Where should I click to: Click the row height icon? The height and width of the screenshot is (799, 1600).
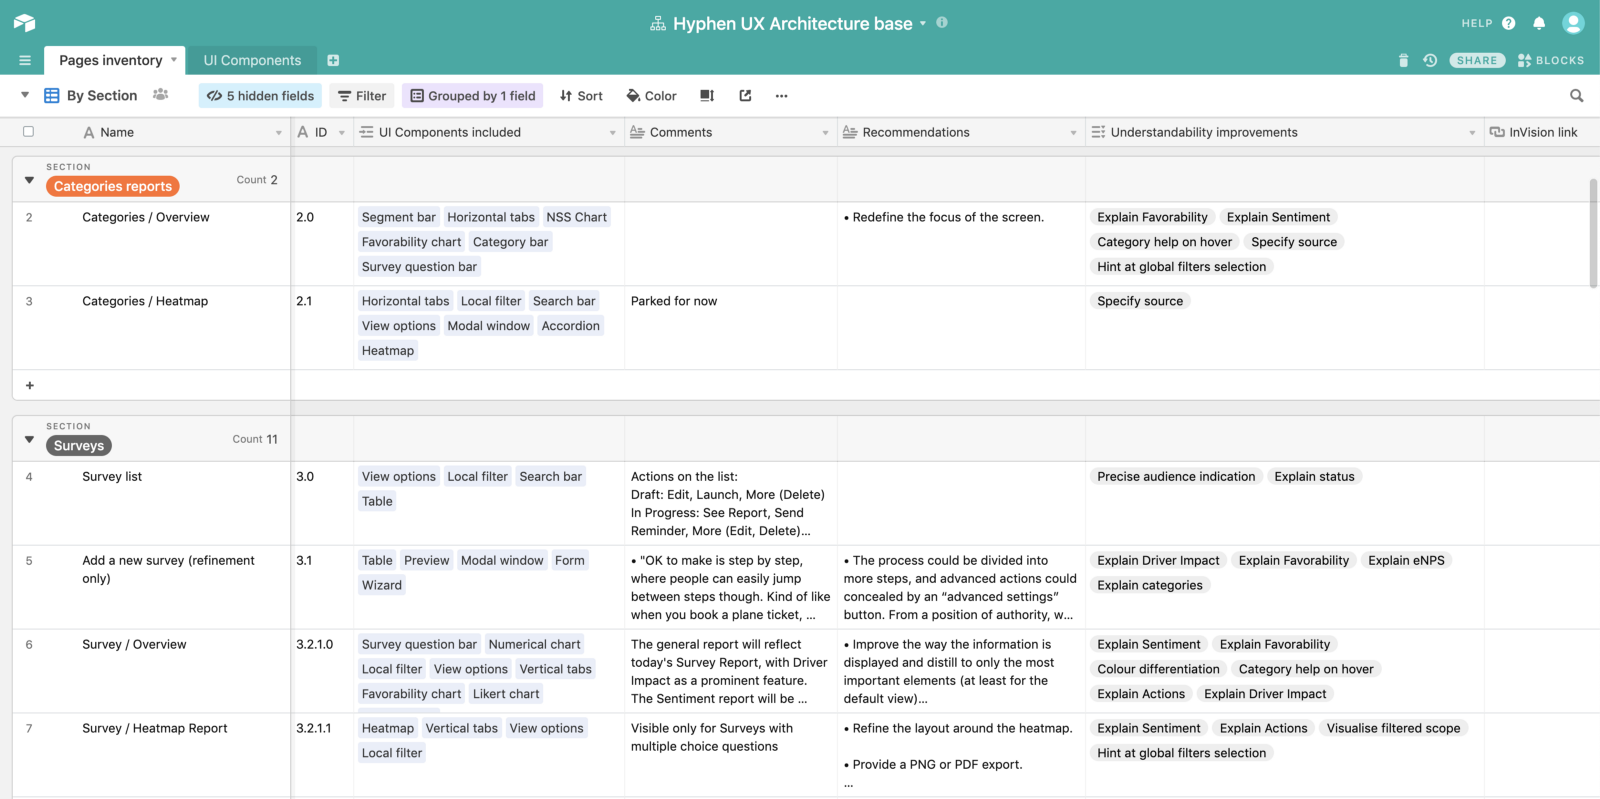click(x=707, y=96)
